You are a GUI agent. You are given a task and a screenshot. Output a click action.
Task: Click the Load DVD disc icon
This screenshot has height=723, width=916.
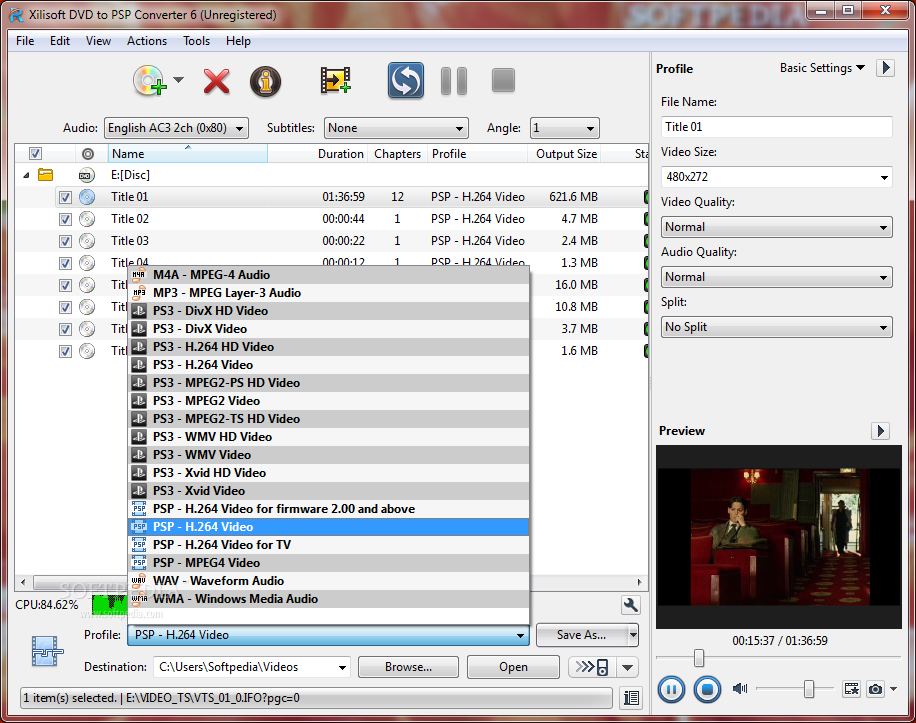tap(150, 81)
